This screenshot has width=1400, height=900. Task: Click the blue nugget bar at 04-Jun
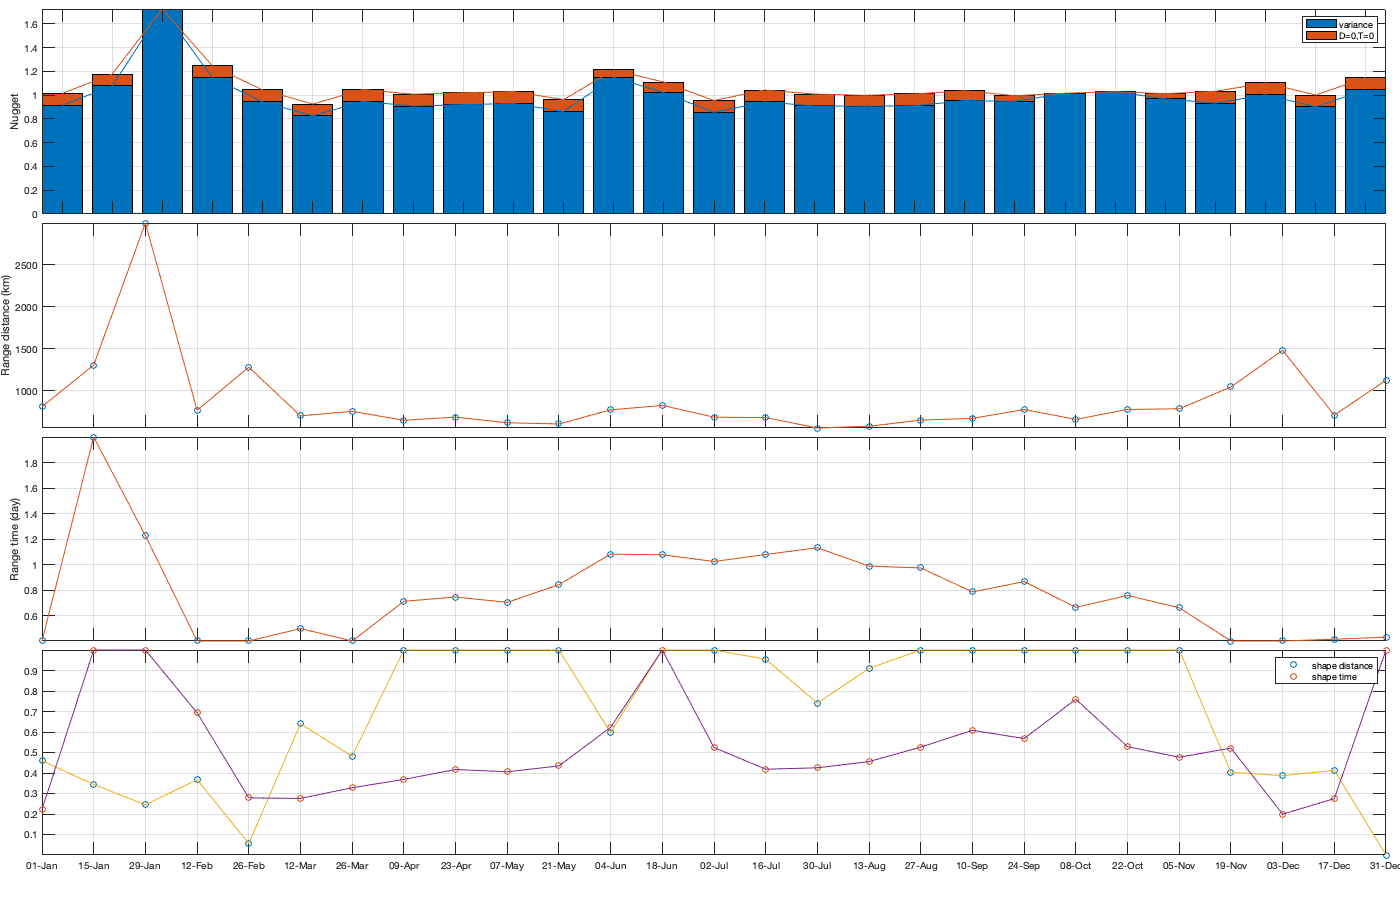coord(613,145)
